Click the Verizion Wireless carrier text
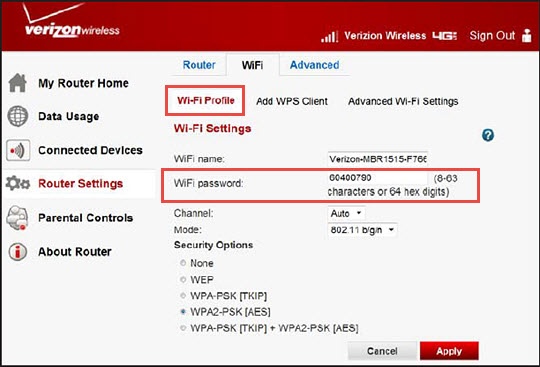Screen dimensions: 540x367 coord(385,35)
